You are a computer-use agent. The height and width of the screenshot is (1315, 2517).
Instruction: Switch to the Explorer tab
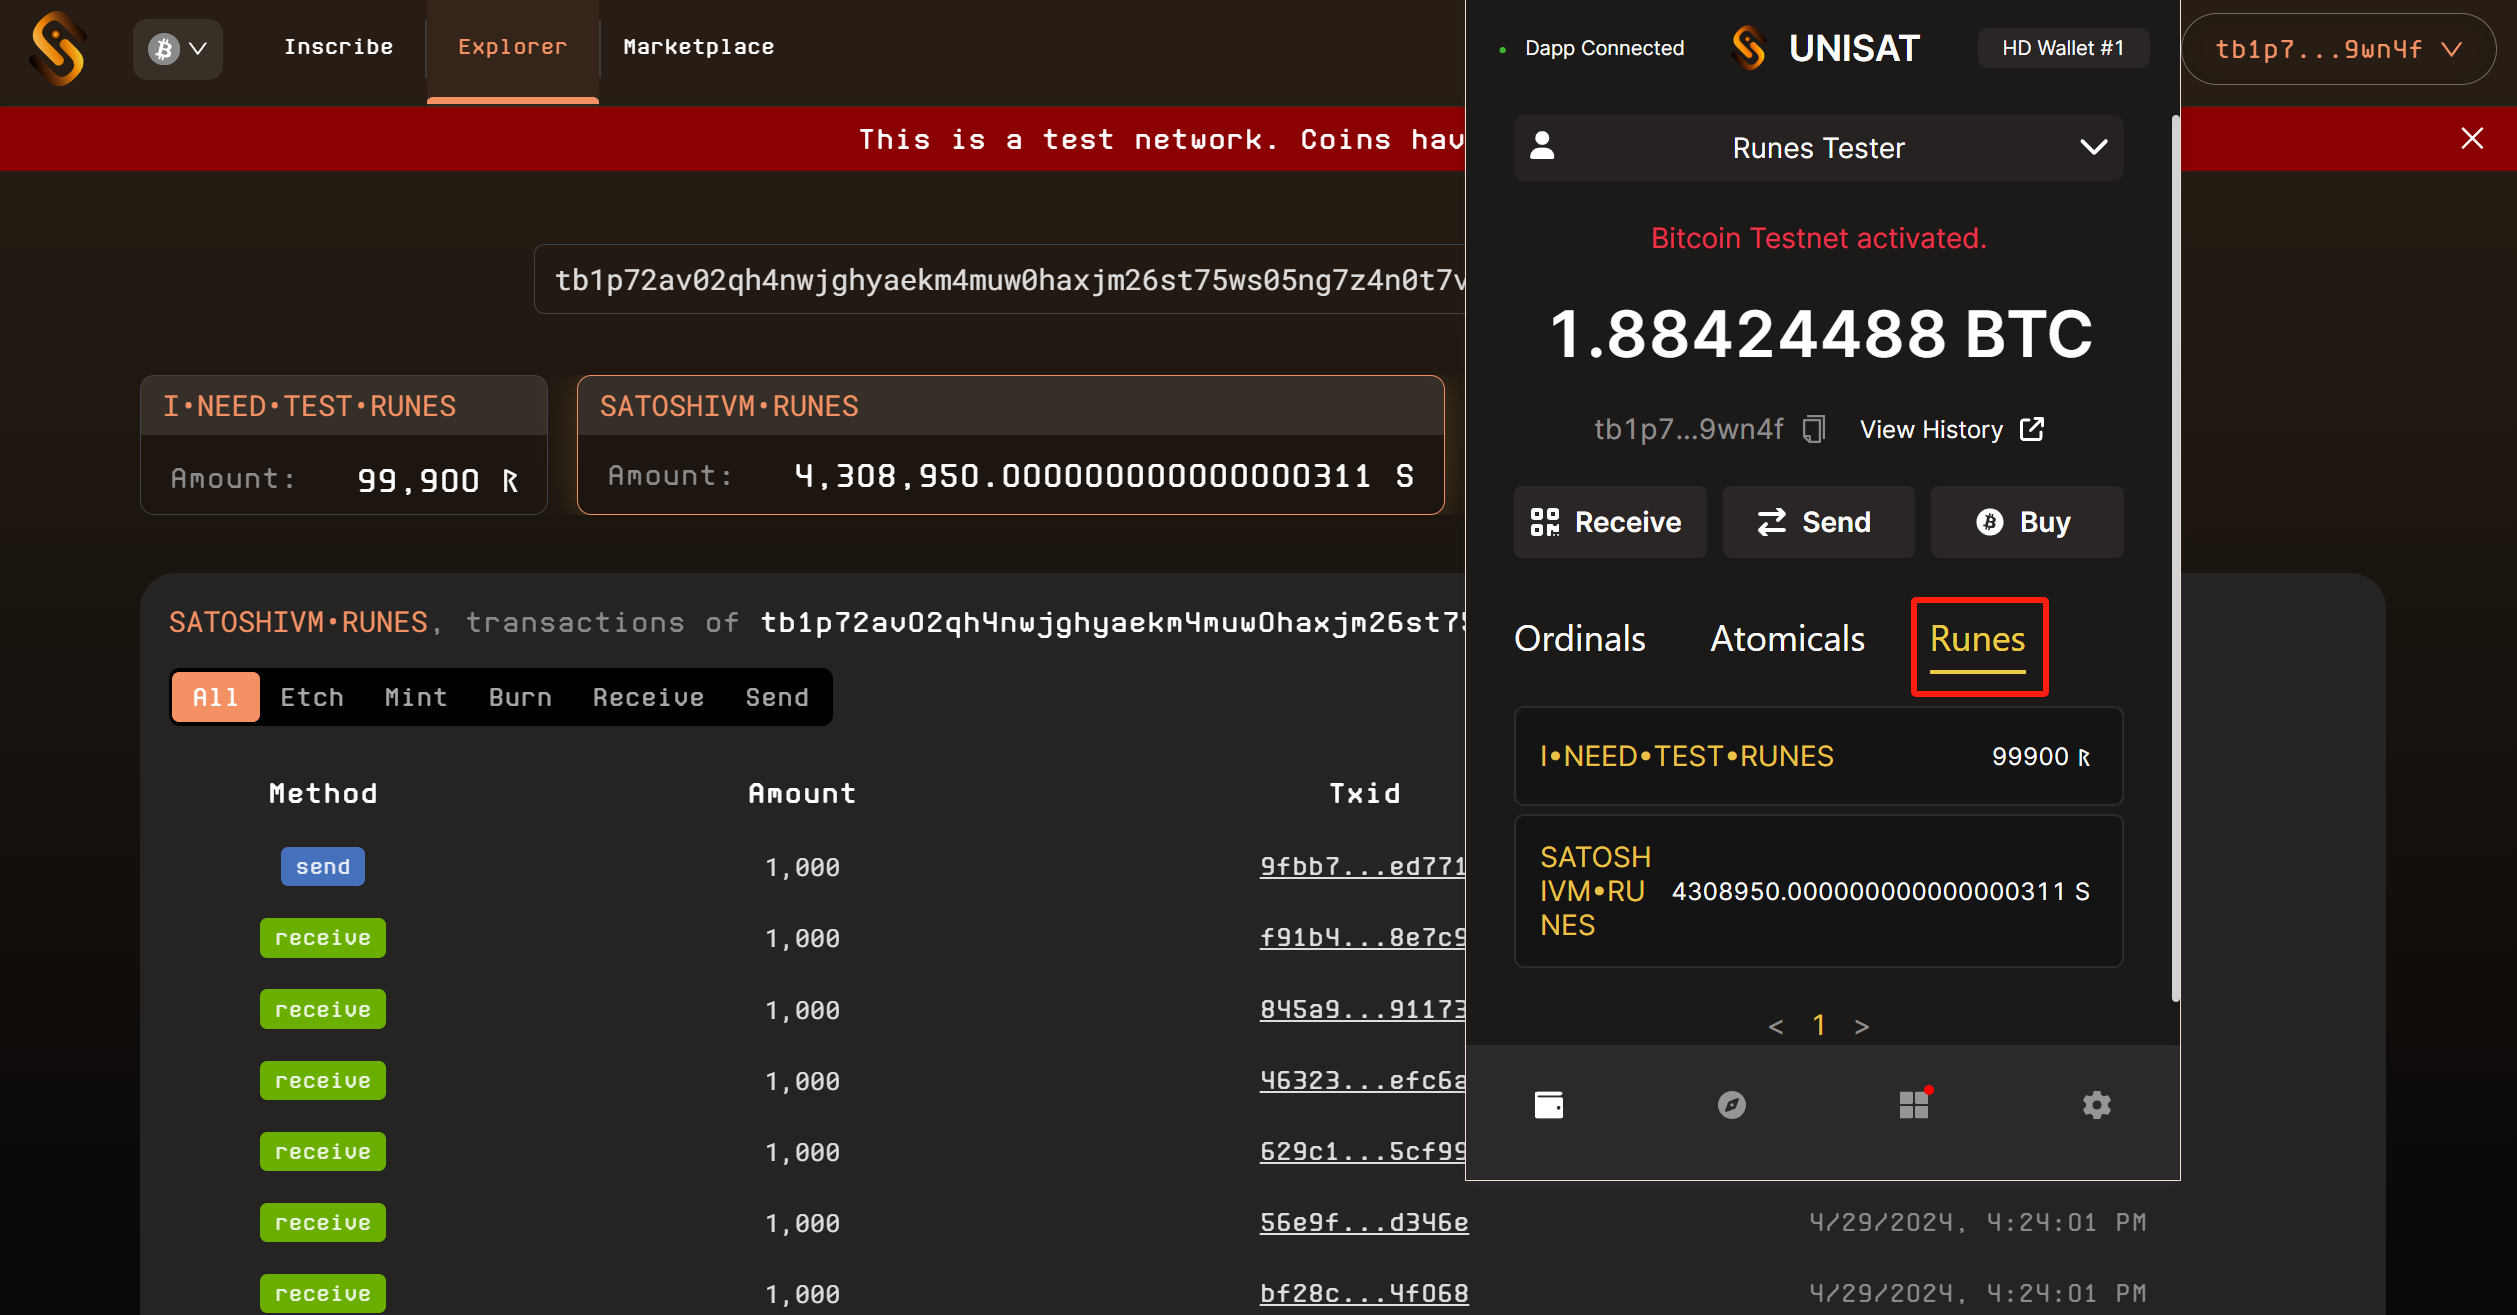pyautogui.click(x=512, y=47)
